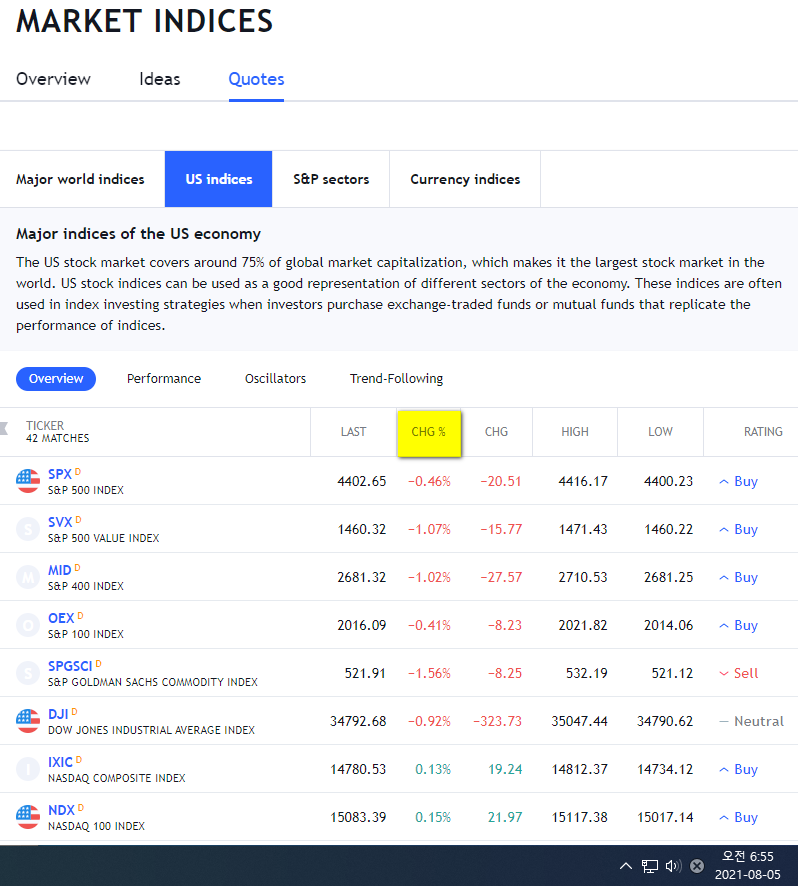Switch to Performance column set
The height and width of the screenshot is (886, 798).
coord(164,379)
